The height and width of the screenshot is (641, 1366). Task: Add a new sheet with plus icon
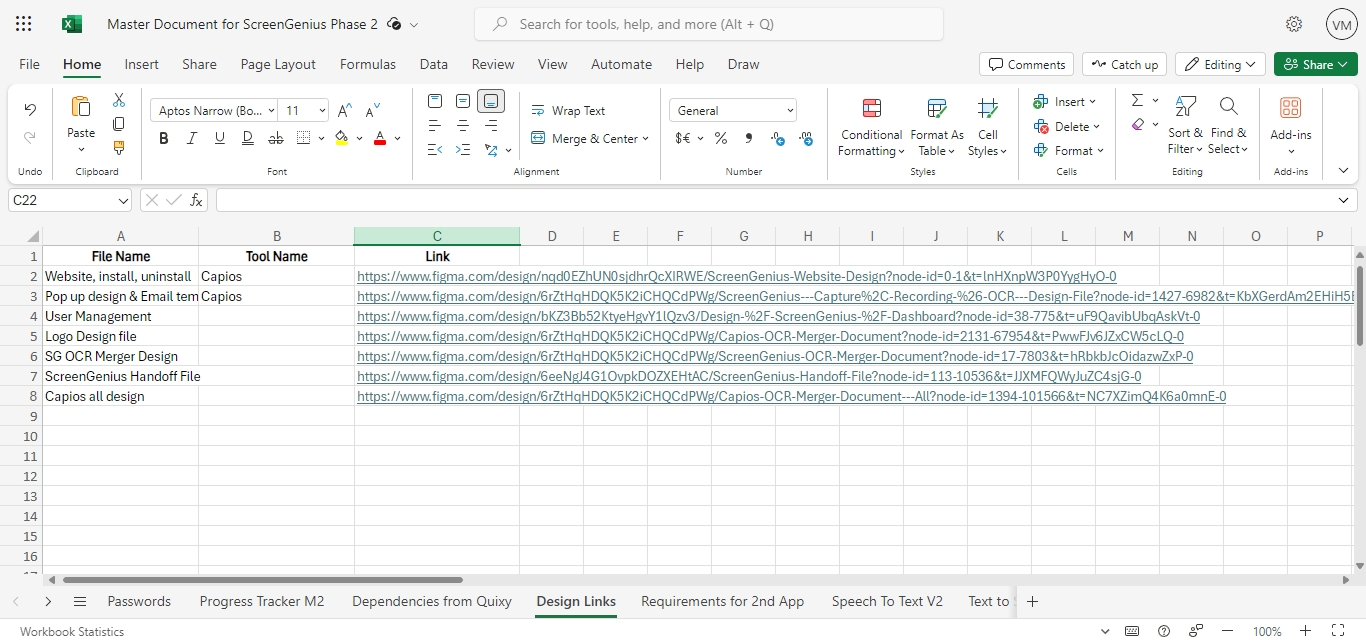coord(1033,601)
